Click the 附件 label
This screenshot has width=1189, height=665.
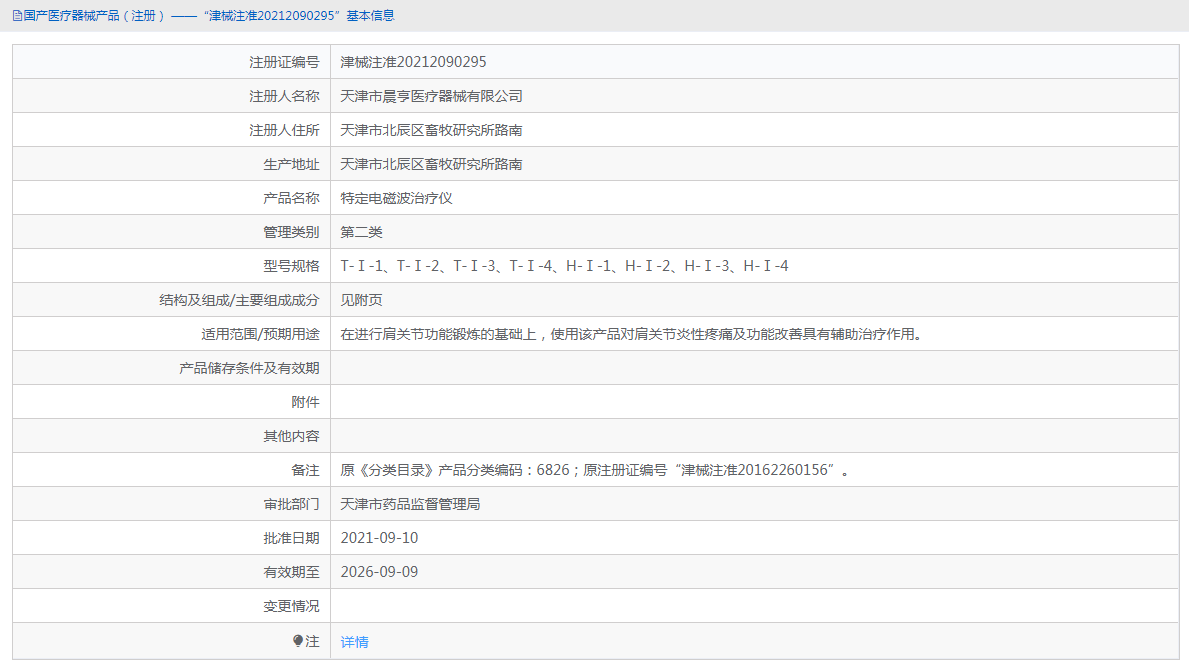click(x=306, y=403)
